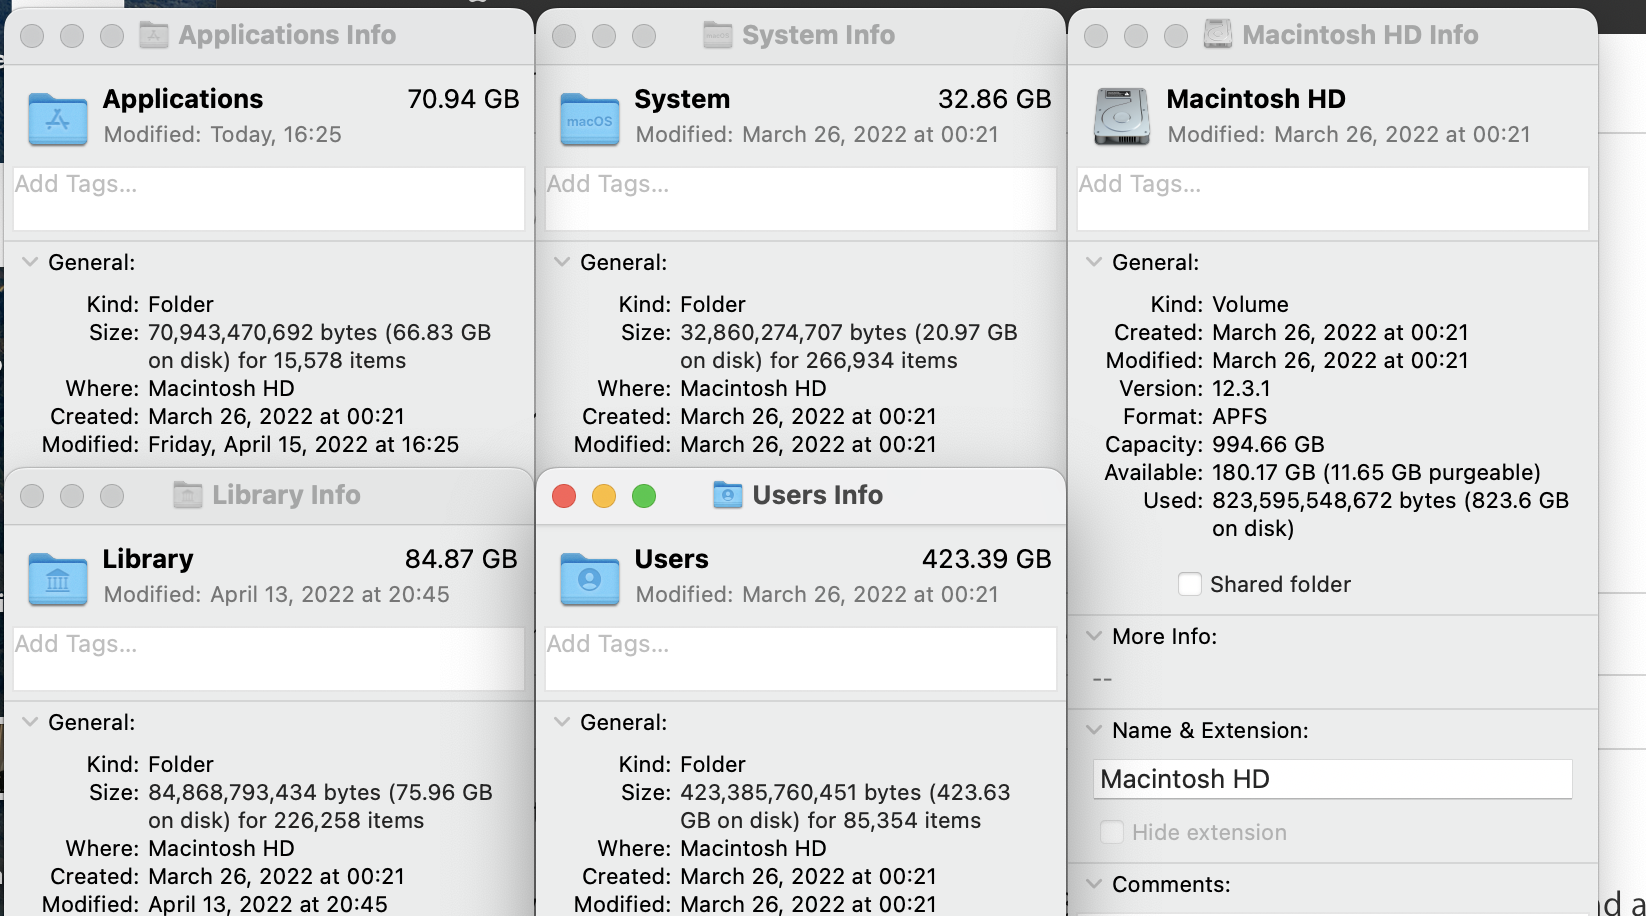This screenshot has width=1646, height=916.
Task: Click the 32.86 GB size in System Info
Action: 995,99
